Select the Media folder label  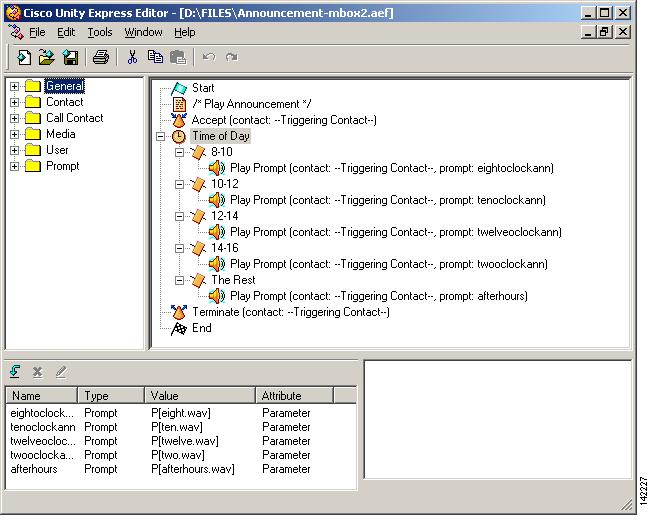point(61,134)
